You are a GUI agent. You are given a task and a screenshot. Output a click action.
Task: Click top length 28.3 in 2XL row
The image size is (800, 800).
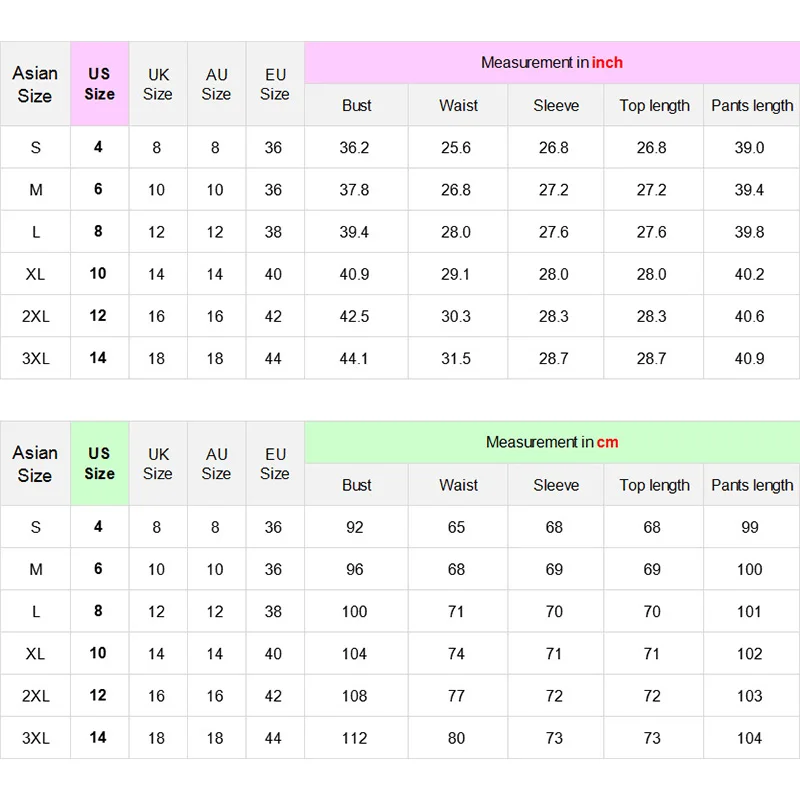(651, 316)
